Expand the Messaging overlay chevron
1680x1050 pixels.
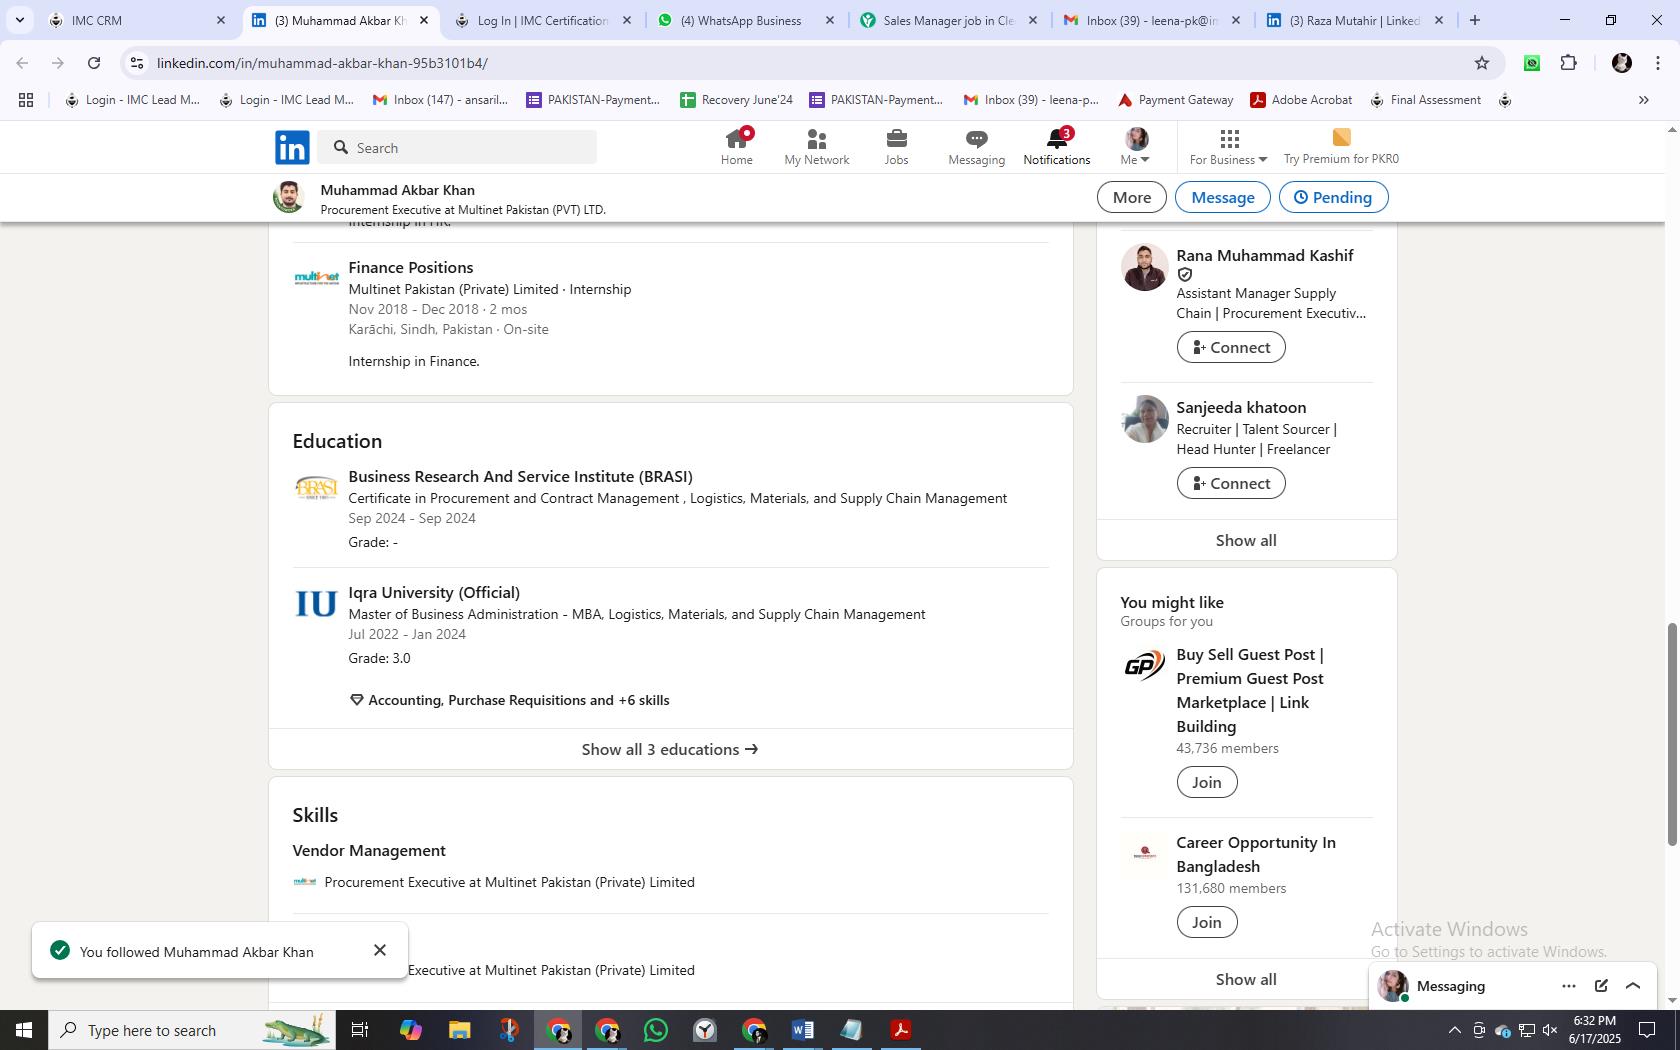tap(1633, 986)
